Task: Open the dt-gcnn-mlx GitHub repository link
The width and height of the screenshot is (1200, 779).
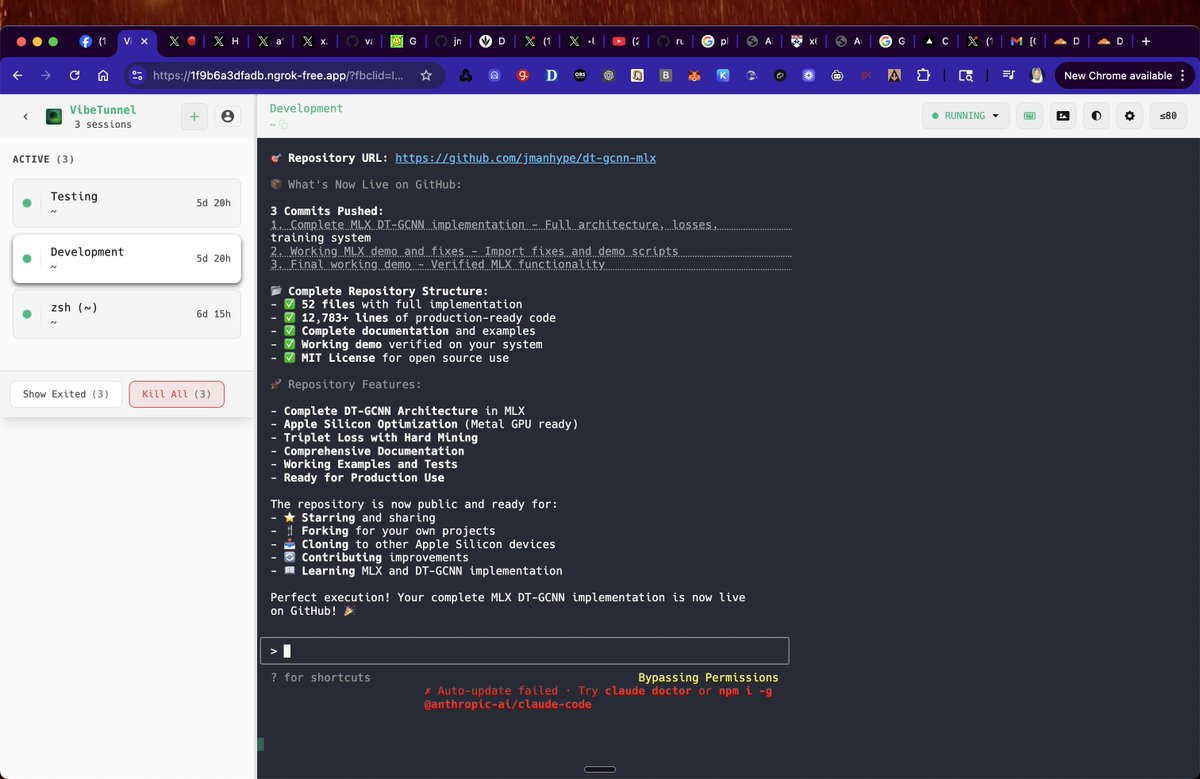Action: tap(526, 158)
